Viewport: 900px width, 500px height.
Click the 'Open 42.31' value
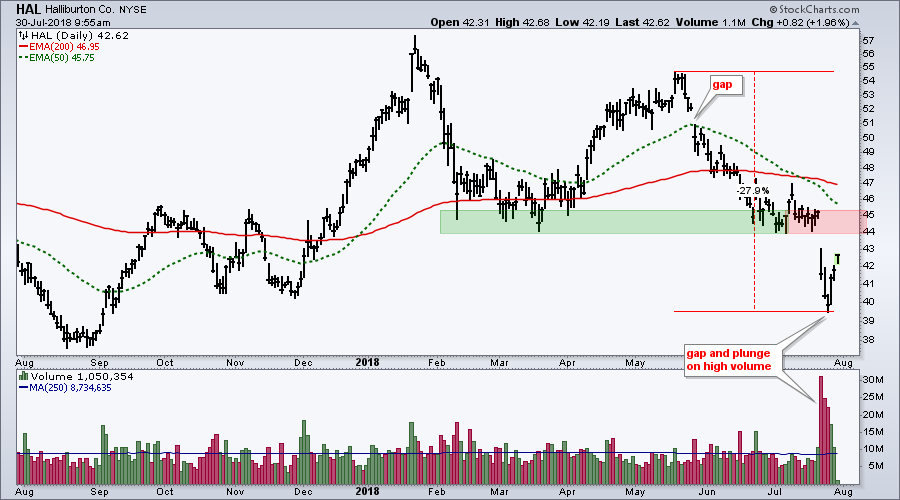click(461, 22)
